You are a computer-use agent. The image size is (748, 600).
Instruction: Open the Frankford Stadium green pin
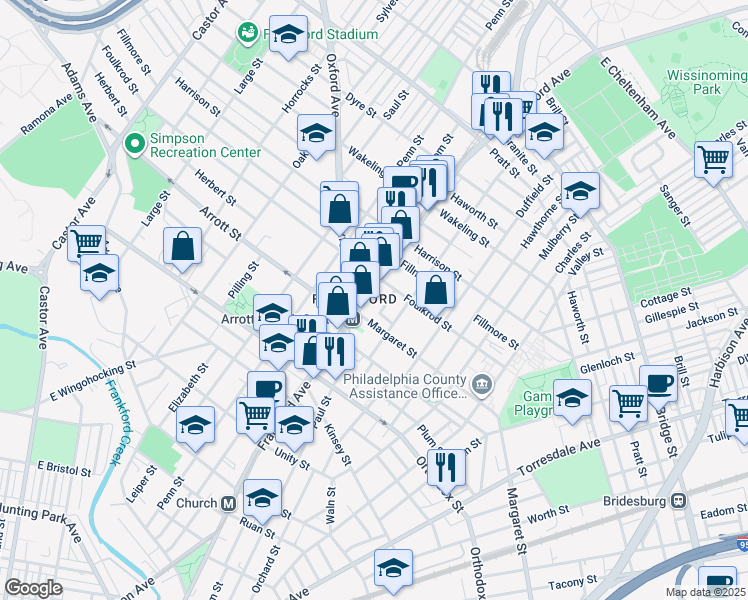coord(248,34)
